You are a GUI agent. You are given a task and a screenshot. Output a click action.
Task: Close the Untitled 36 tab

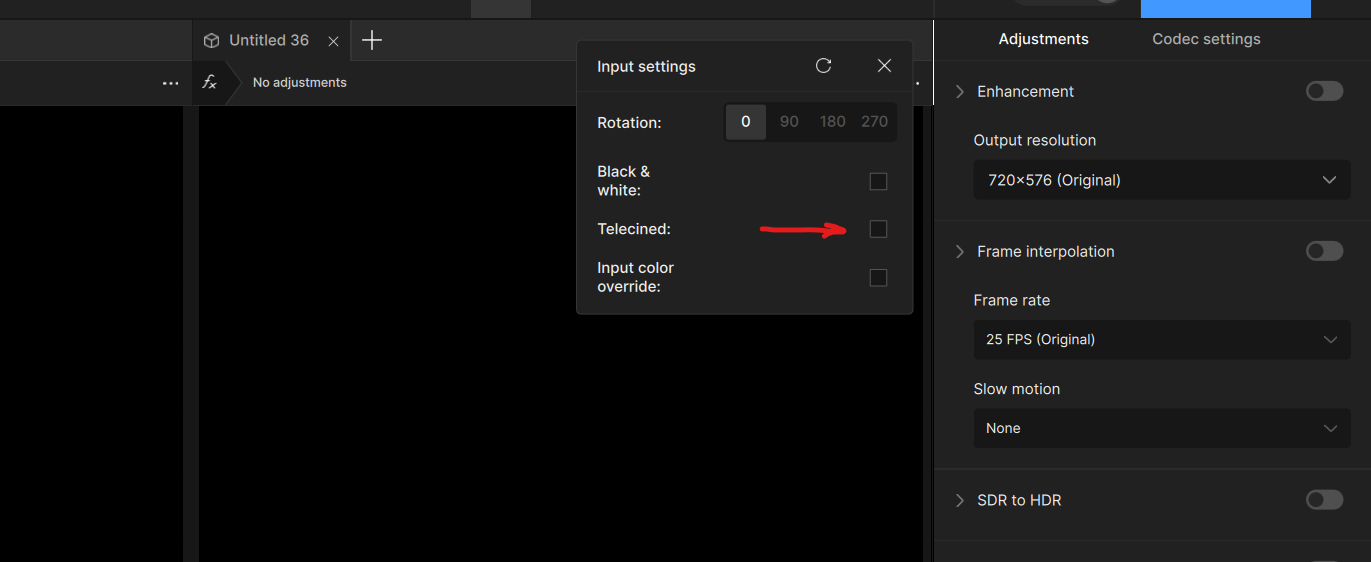(x=333, y=41)
